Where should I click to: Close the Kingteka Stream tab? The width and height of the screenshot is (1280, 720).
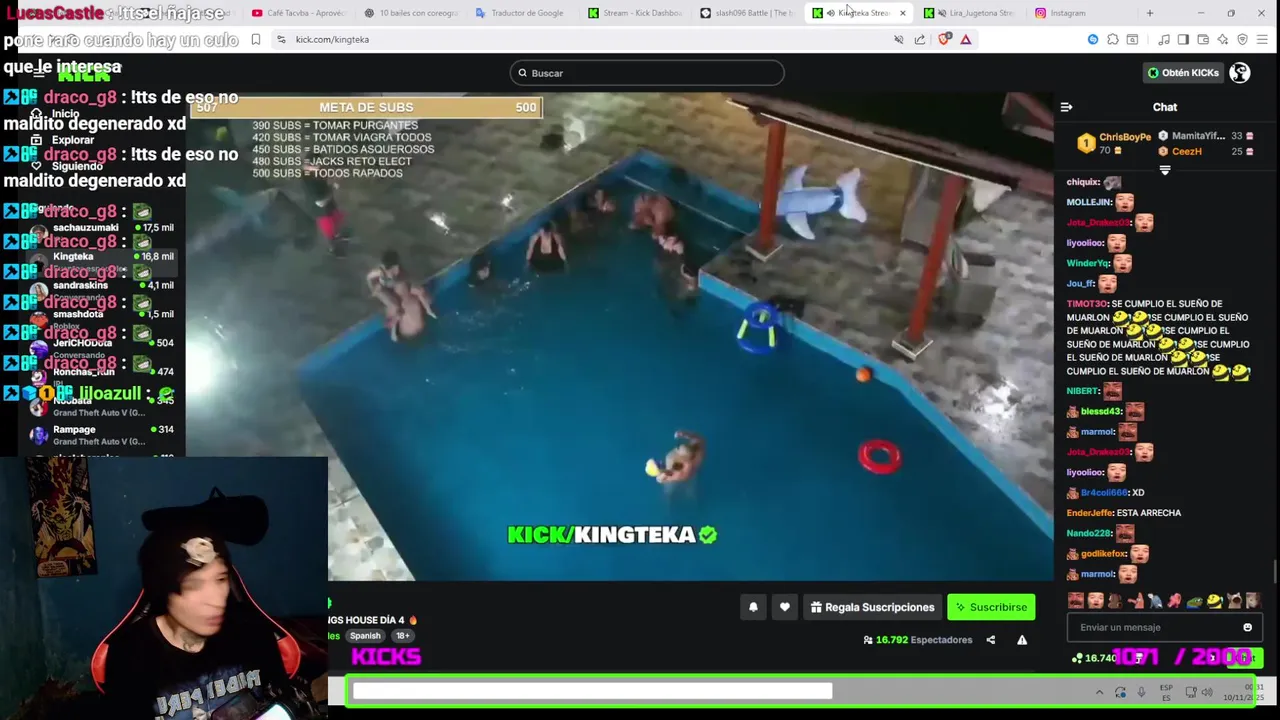pyautogui.click(x=903, y=13)
